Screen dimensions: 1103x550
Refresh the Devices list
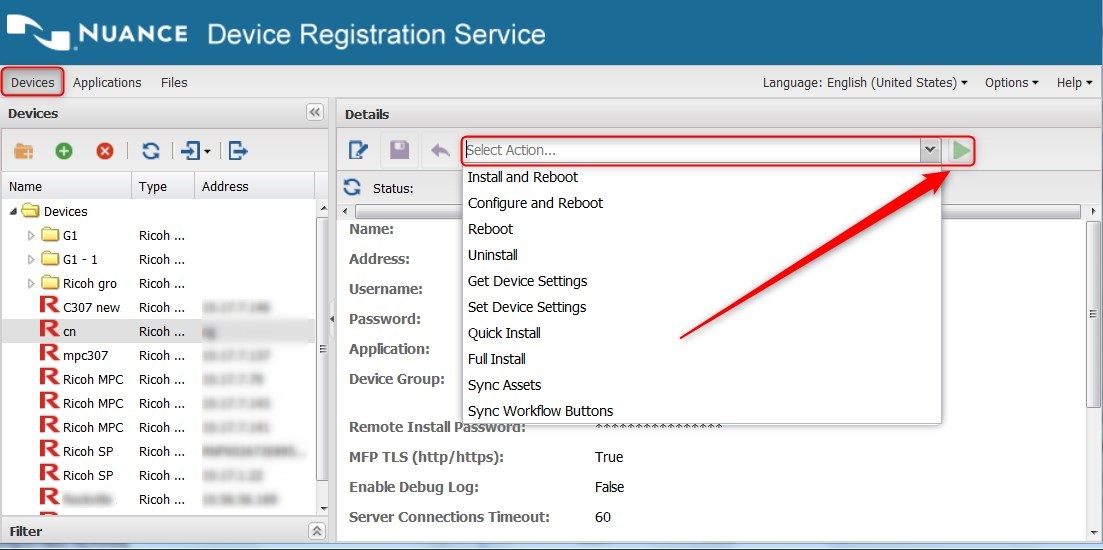tap(151, 151)
